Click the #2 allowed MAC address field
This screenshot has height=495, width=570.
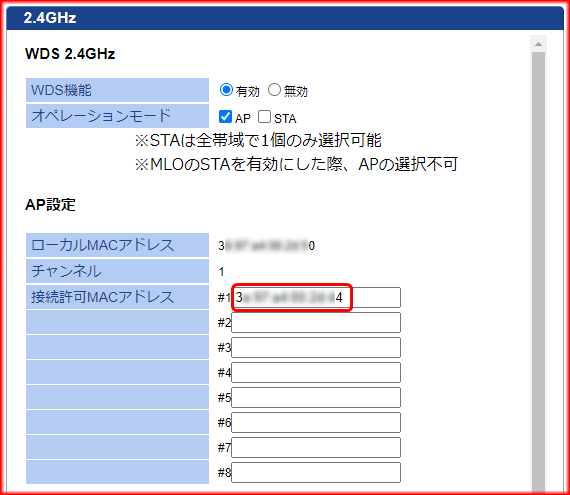click(x=316, y=322)
